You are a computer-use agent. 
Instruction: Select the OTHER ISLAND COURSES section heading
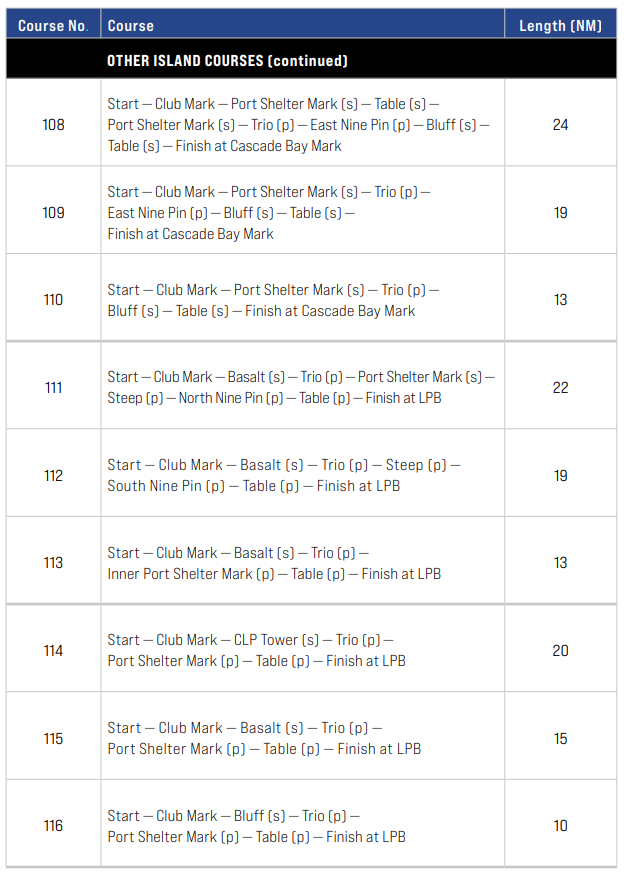pyautogui.click(x=227, y=60)
